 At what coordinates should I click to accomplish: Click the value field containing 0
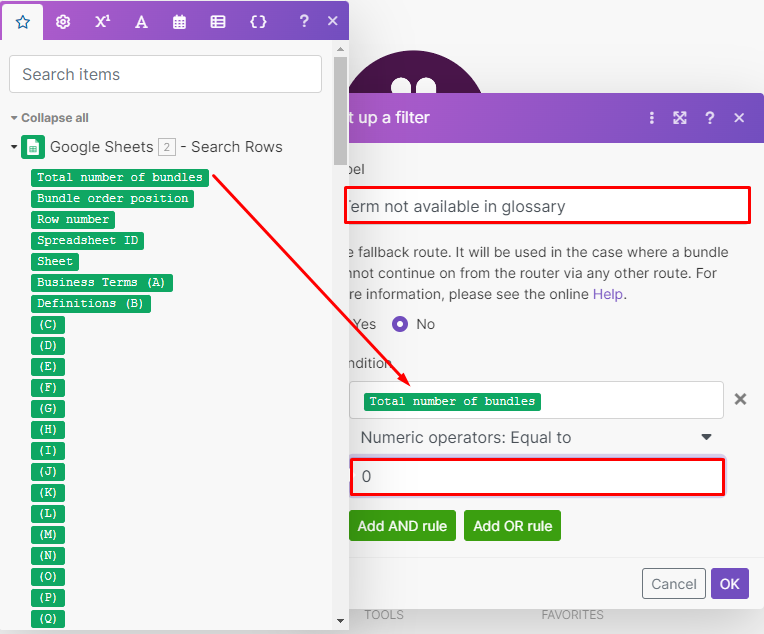[537, 476]
